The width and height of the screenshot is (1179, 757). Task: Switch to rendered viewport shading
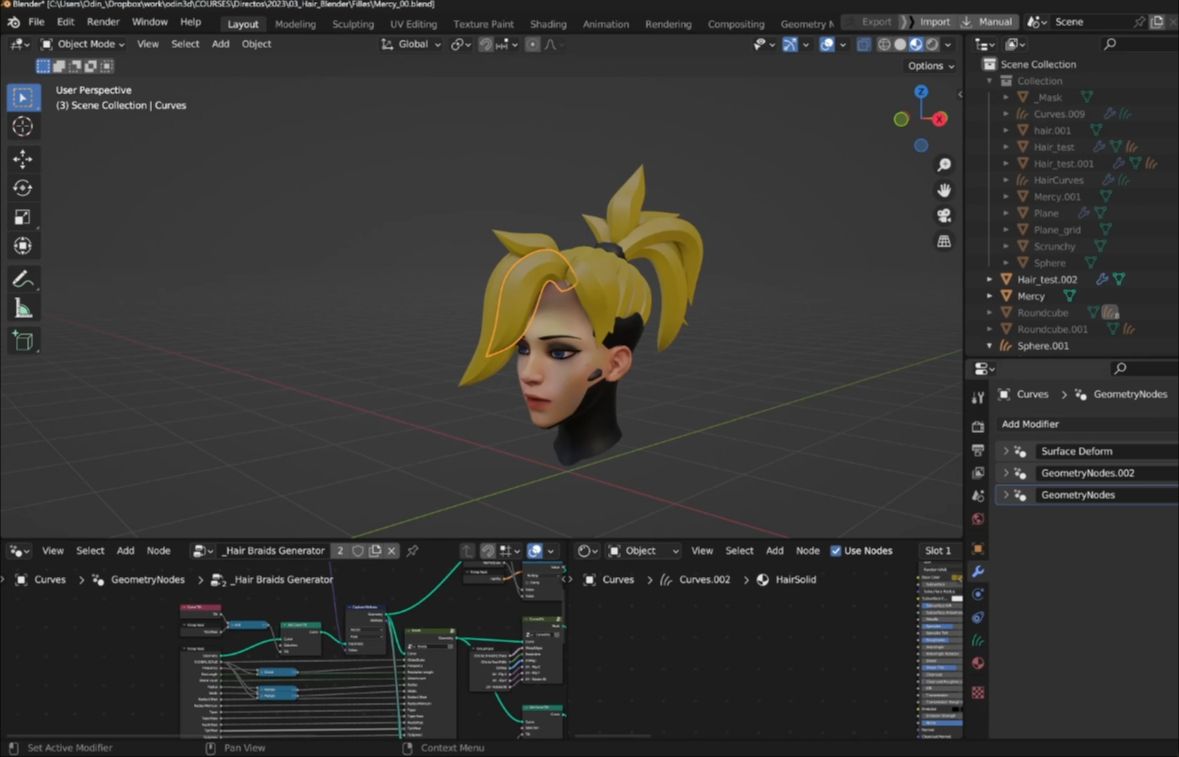(x=932, y=44)
